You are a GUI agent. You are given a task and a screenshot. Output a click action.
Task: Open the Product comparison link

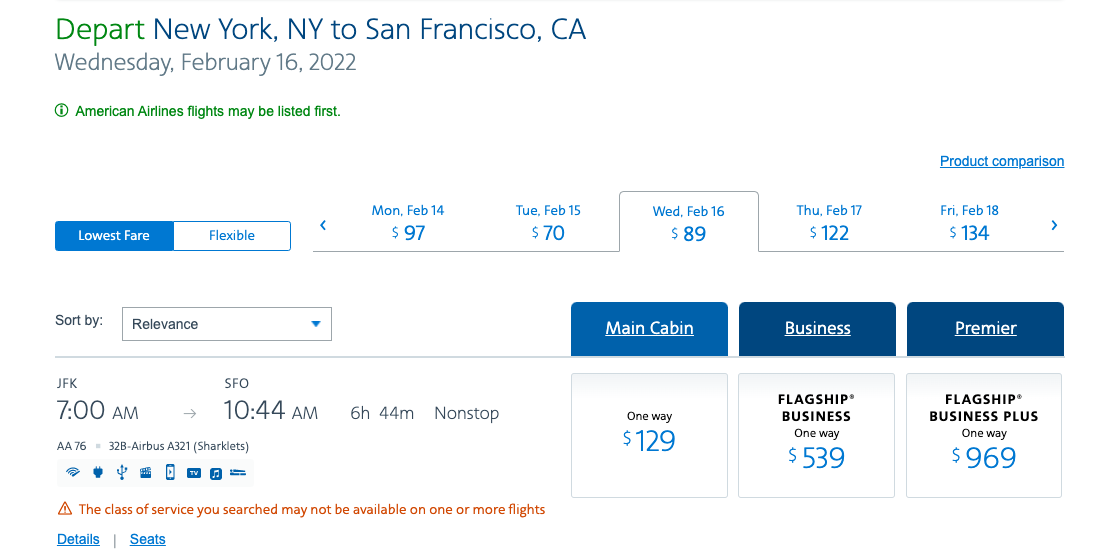pos(1002,161)
